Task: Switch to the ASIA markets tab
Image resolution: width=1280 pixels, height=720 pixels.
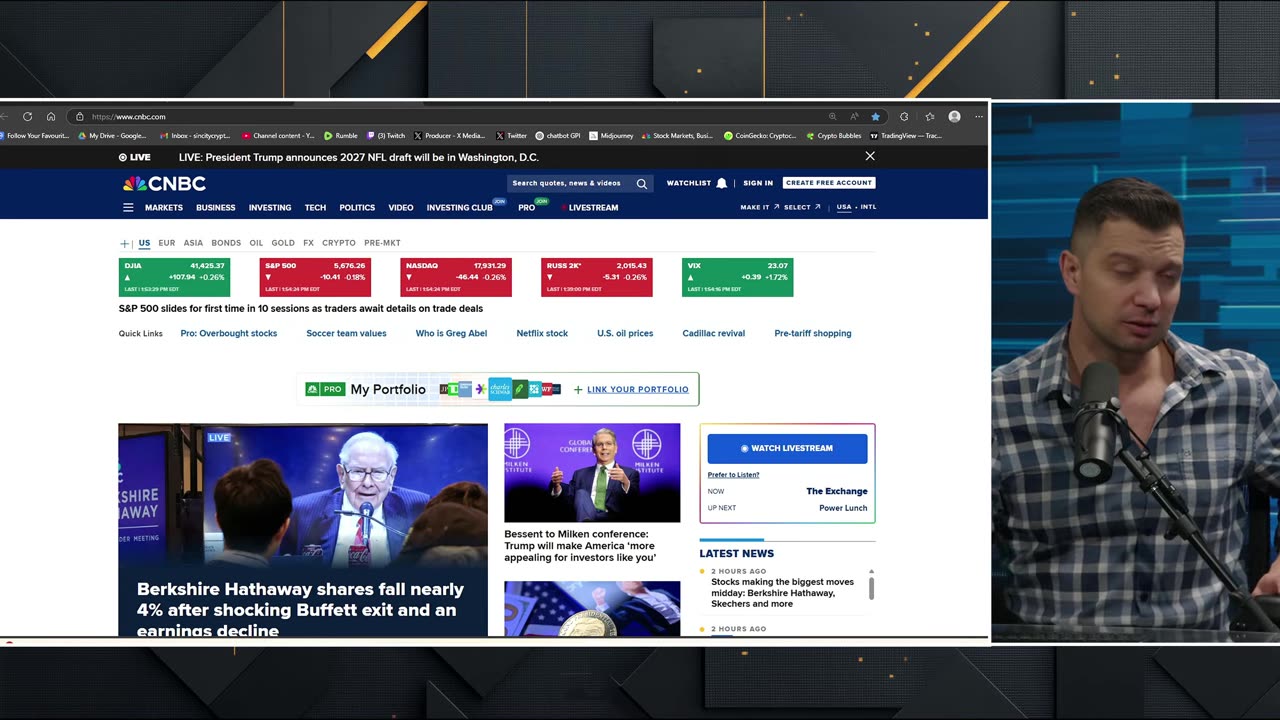Action: click(193, 243)
